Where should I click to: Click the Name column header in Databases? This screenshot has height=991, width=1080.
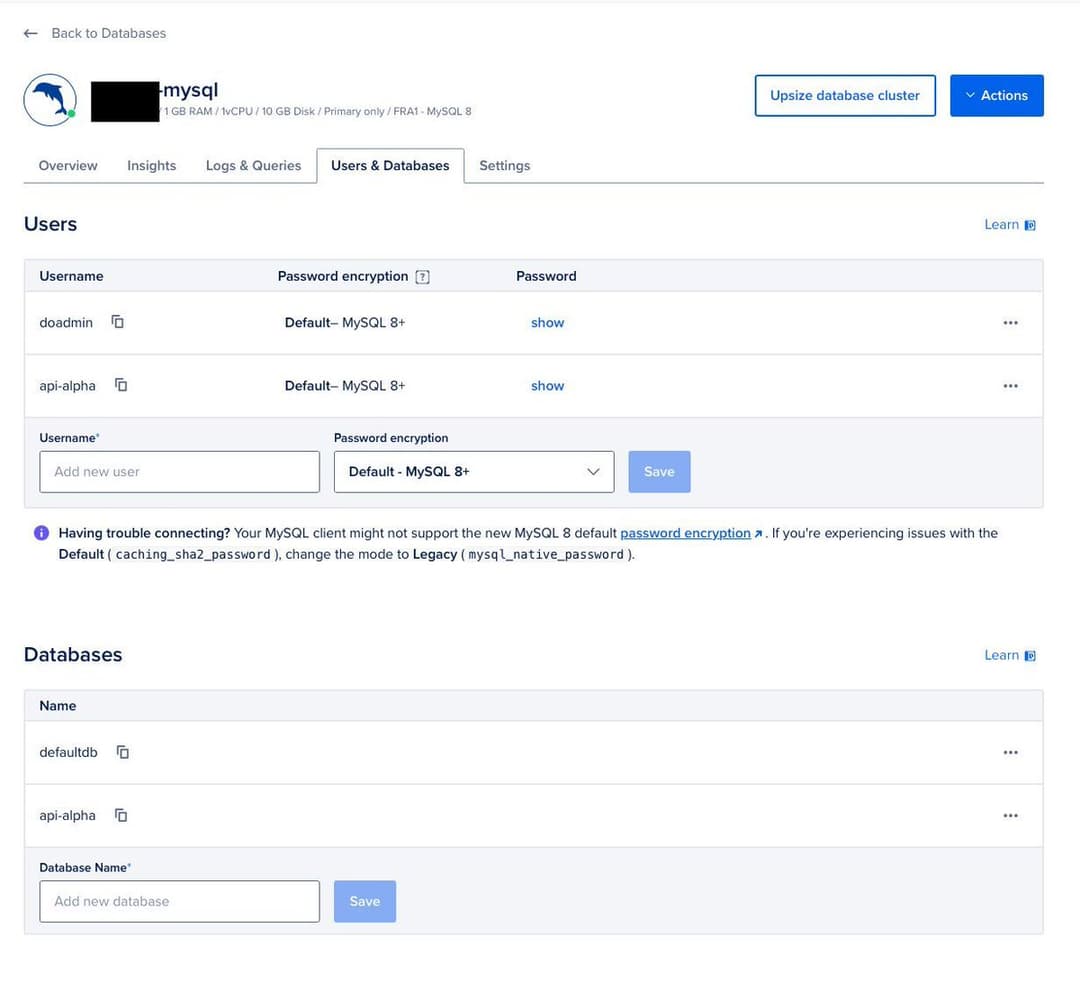(x=58, y=706)
